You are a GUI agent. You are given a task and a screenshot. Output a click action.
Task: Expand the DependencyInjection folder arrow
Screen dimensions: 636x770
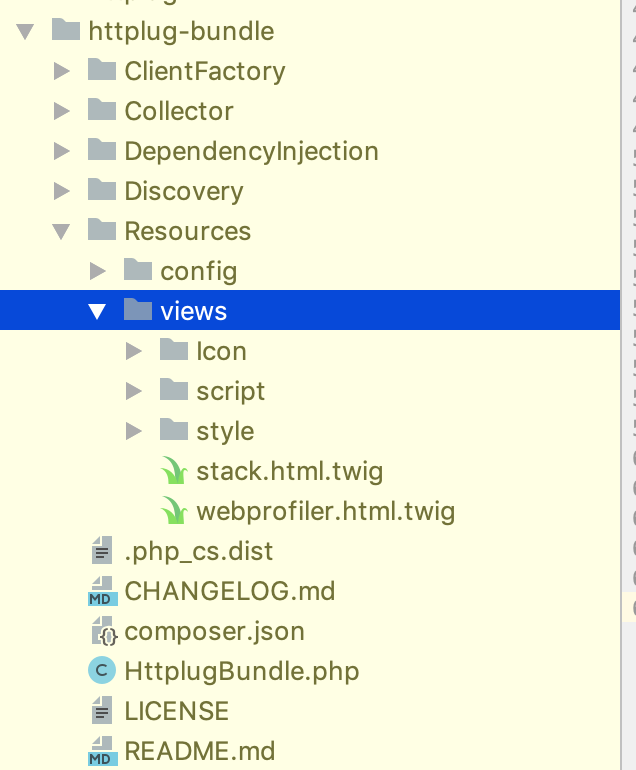tap(62, 151)
